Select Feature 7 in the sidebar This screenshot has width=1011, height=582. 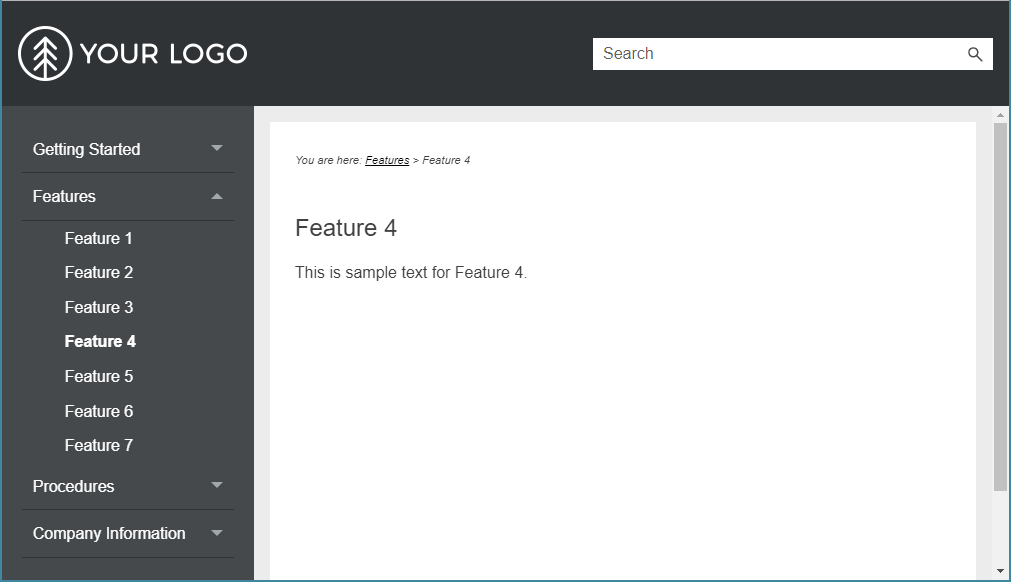point(99,445)
